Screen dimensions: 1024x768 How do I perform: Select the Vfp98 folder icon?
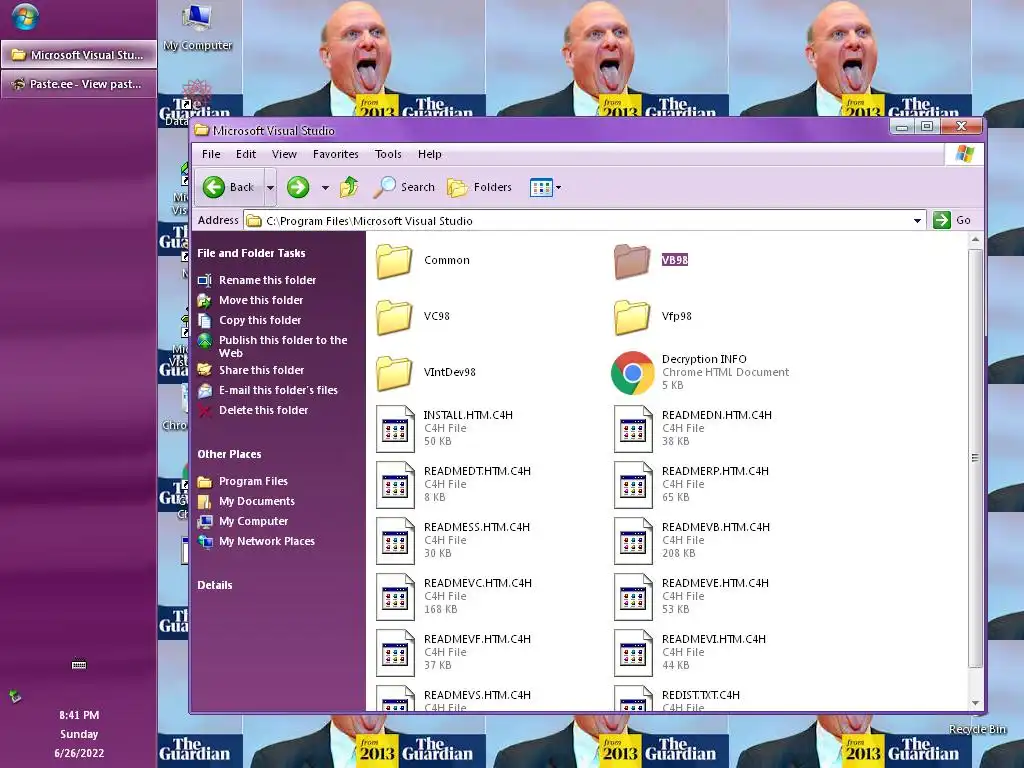coord(632,317)
